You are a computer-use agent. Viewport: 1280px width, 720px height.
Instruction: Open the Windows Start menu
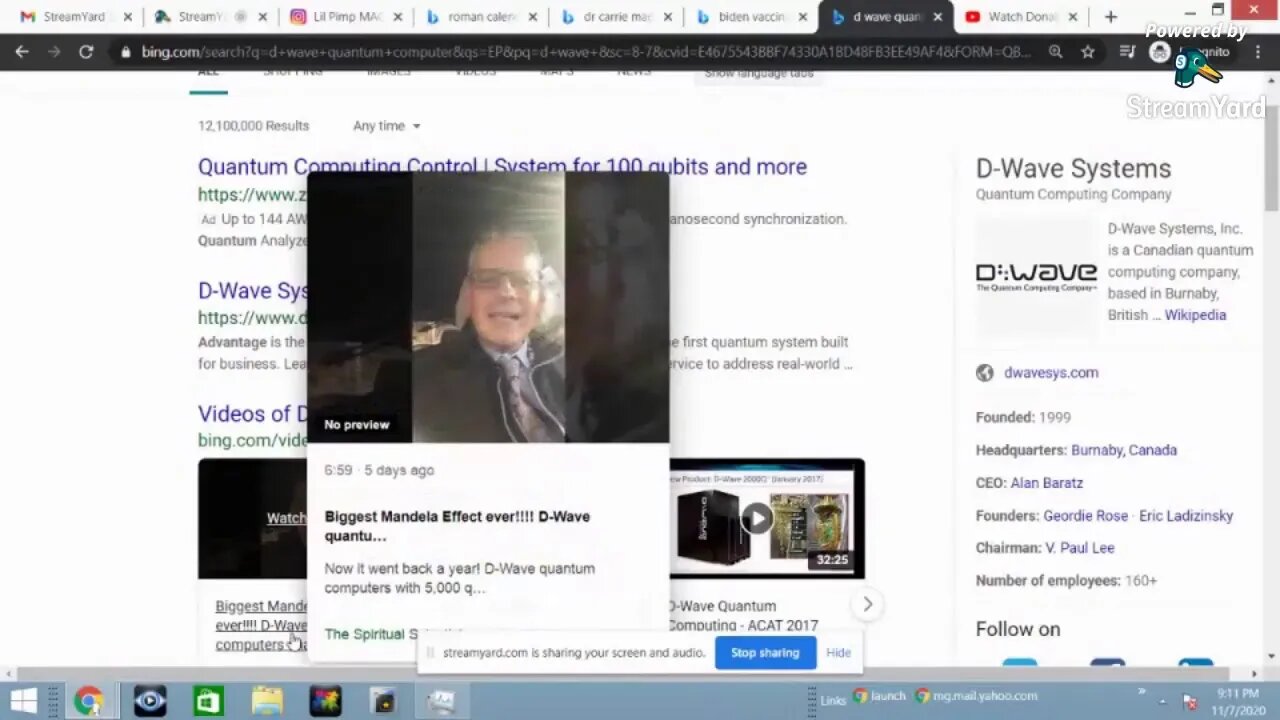tap(22, 701)
